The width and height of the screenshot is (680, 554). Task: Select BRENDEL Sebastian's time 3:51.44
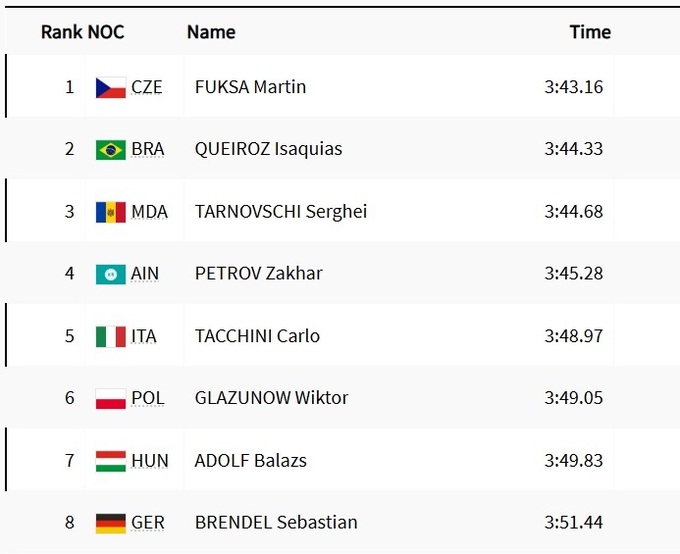(574, 523)
